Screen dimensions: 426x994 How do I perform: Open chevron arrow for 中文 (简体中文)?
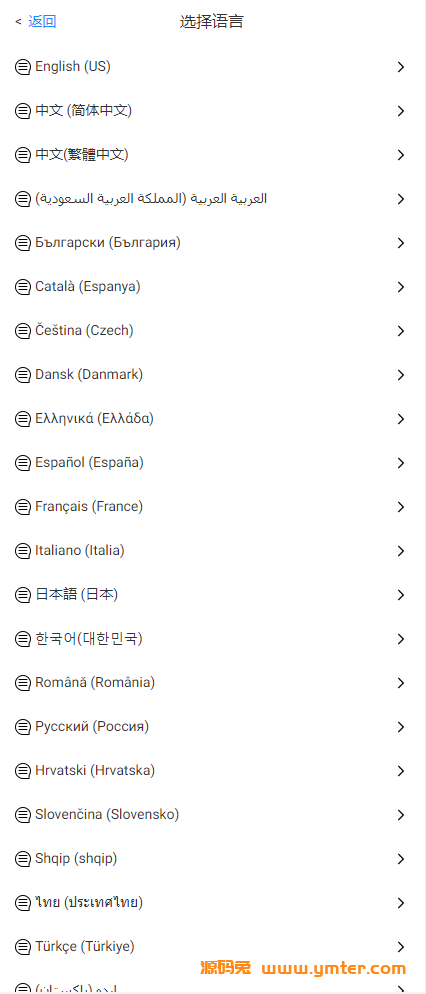(401, 111)
